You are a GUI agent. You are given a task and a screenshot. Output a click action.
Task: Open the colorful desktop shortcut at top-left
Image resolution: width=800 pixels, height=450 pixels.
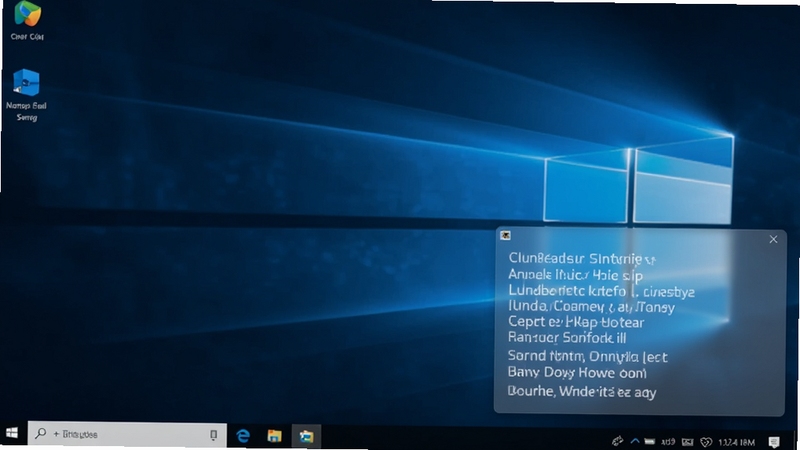click(27, 14)
